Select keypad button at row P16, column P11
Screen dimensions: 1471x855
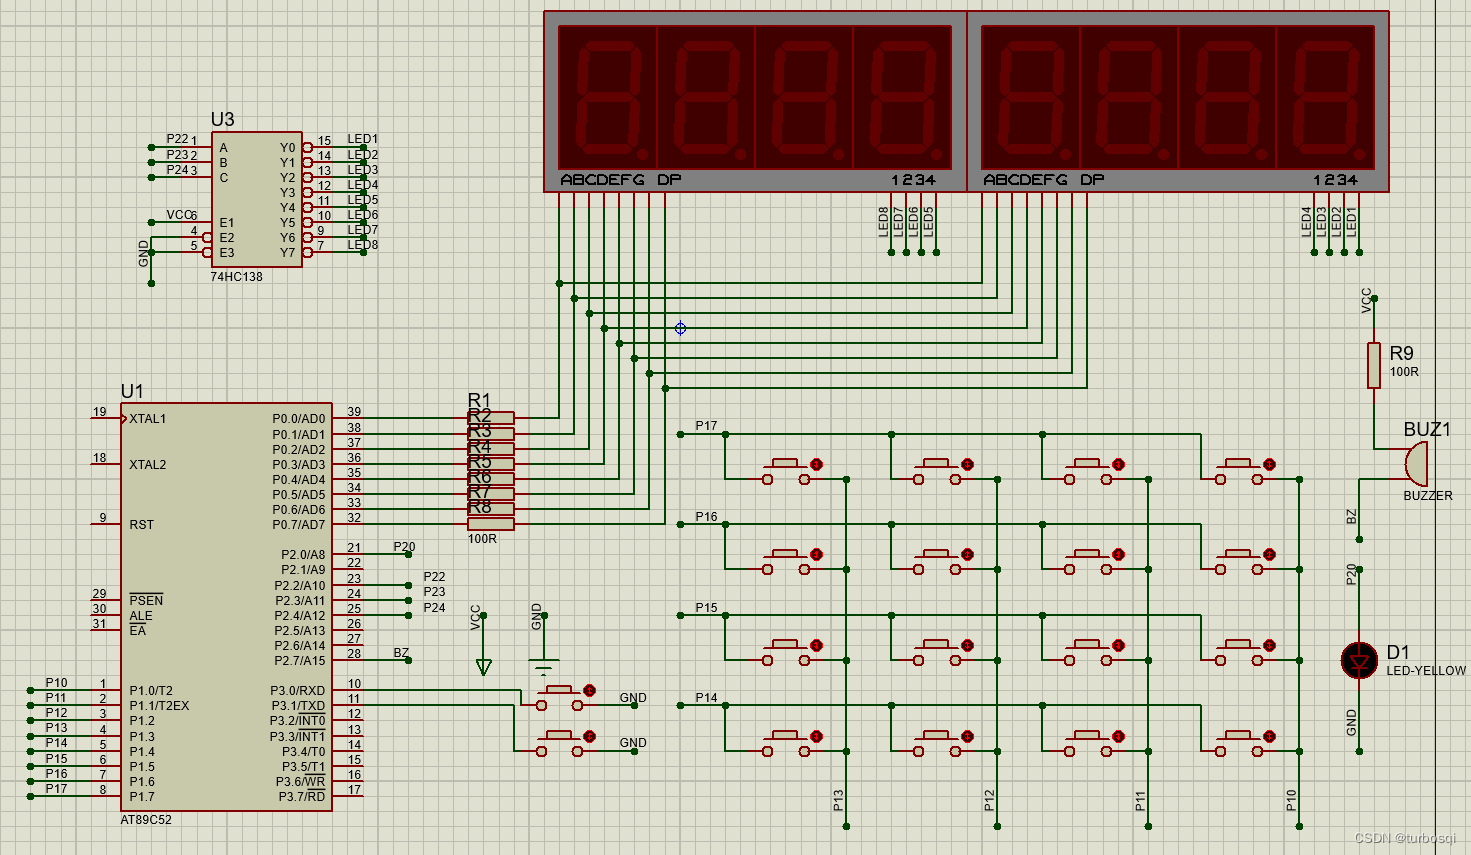coord(1088,562)
